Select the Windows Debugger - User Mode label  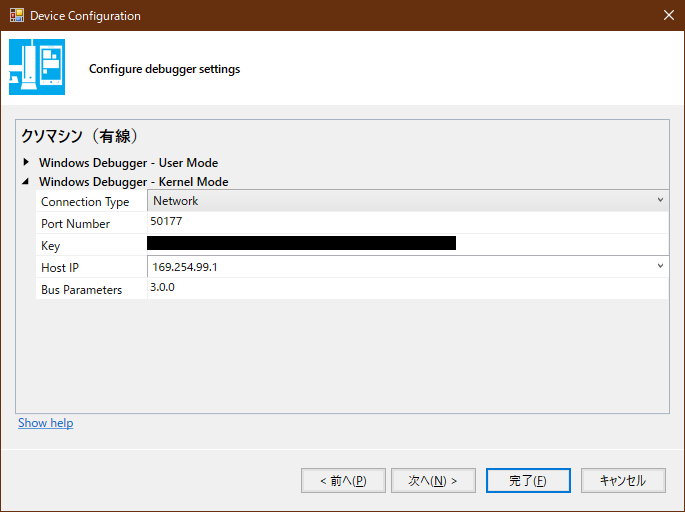point(128,163)
